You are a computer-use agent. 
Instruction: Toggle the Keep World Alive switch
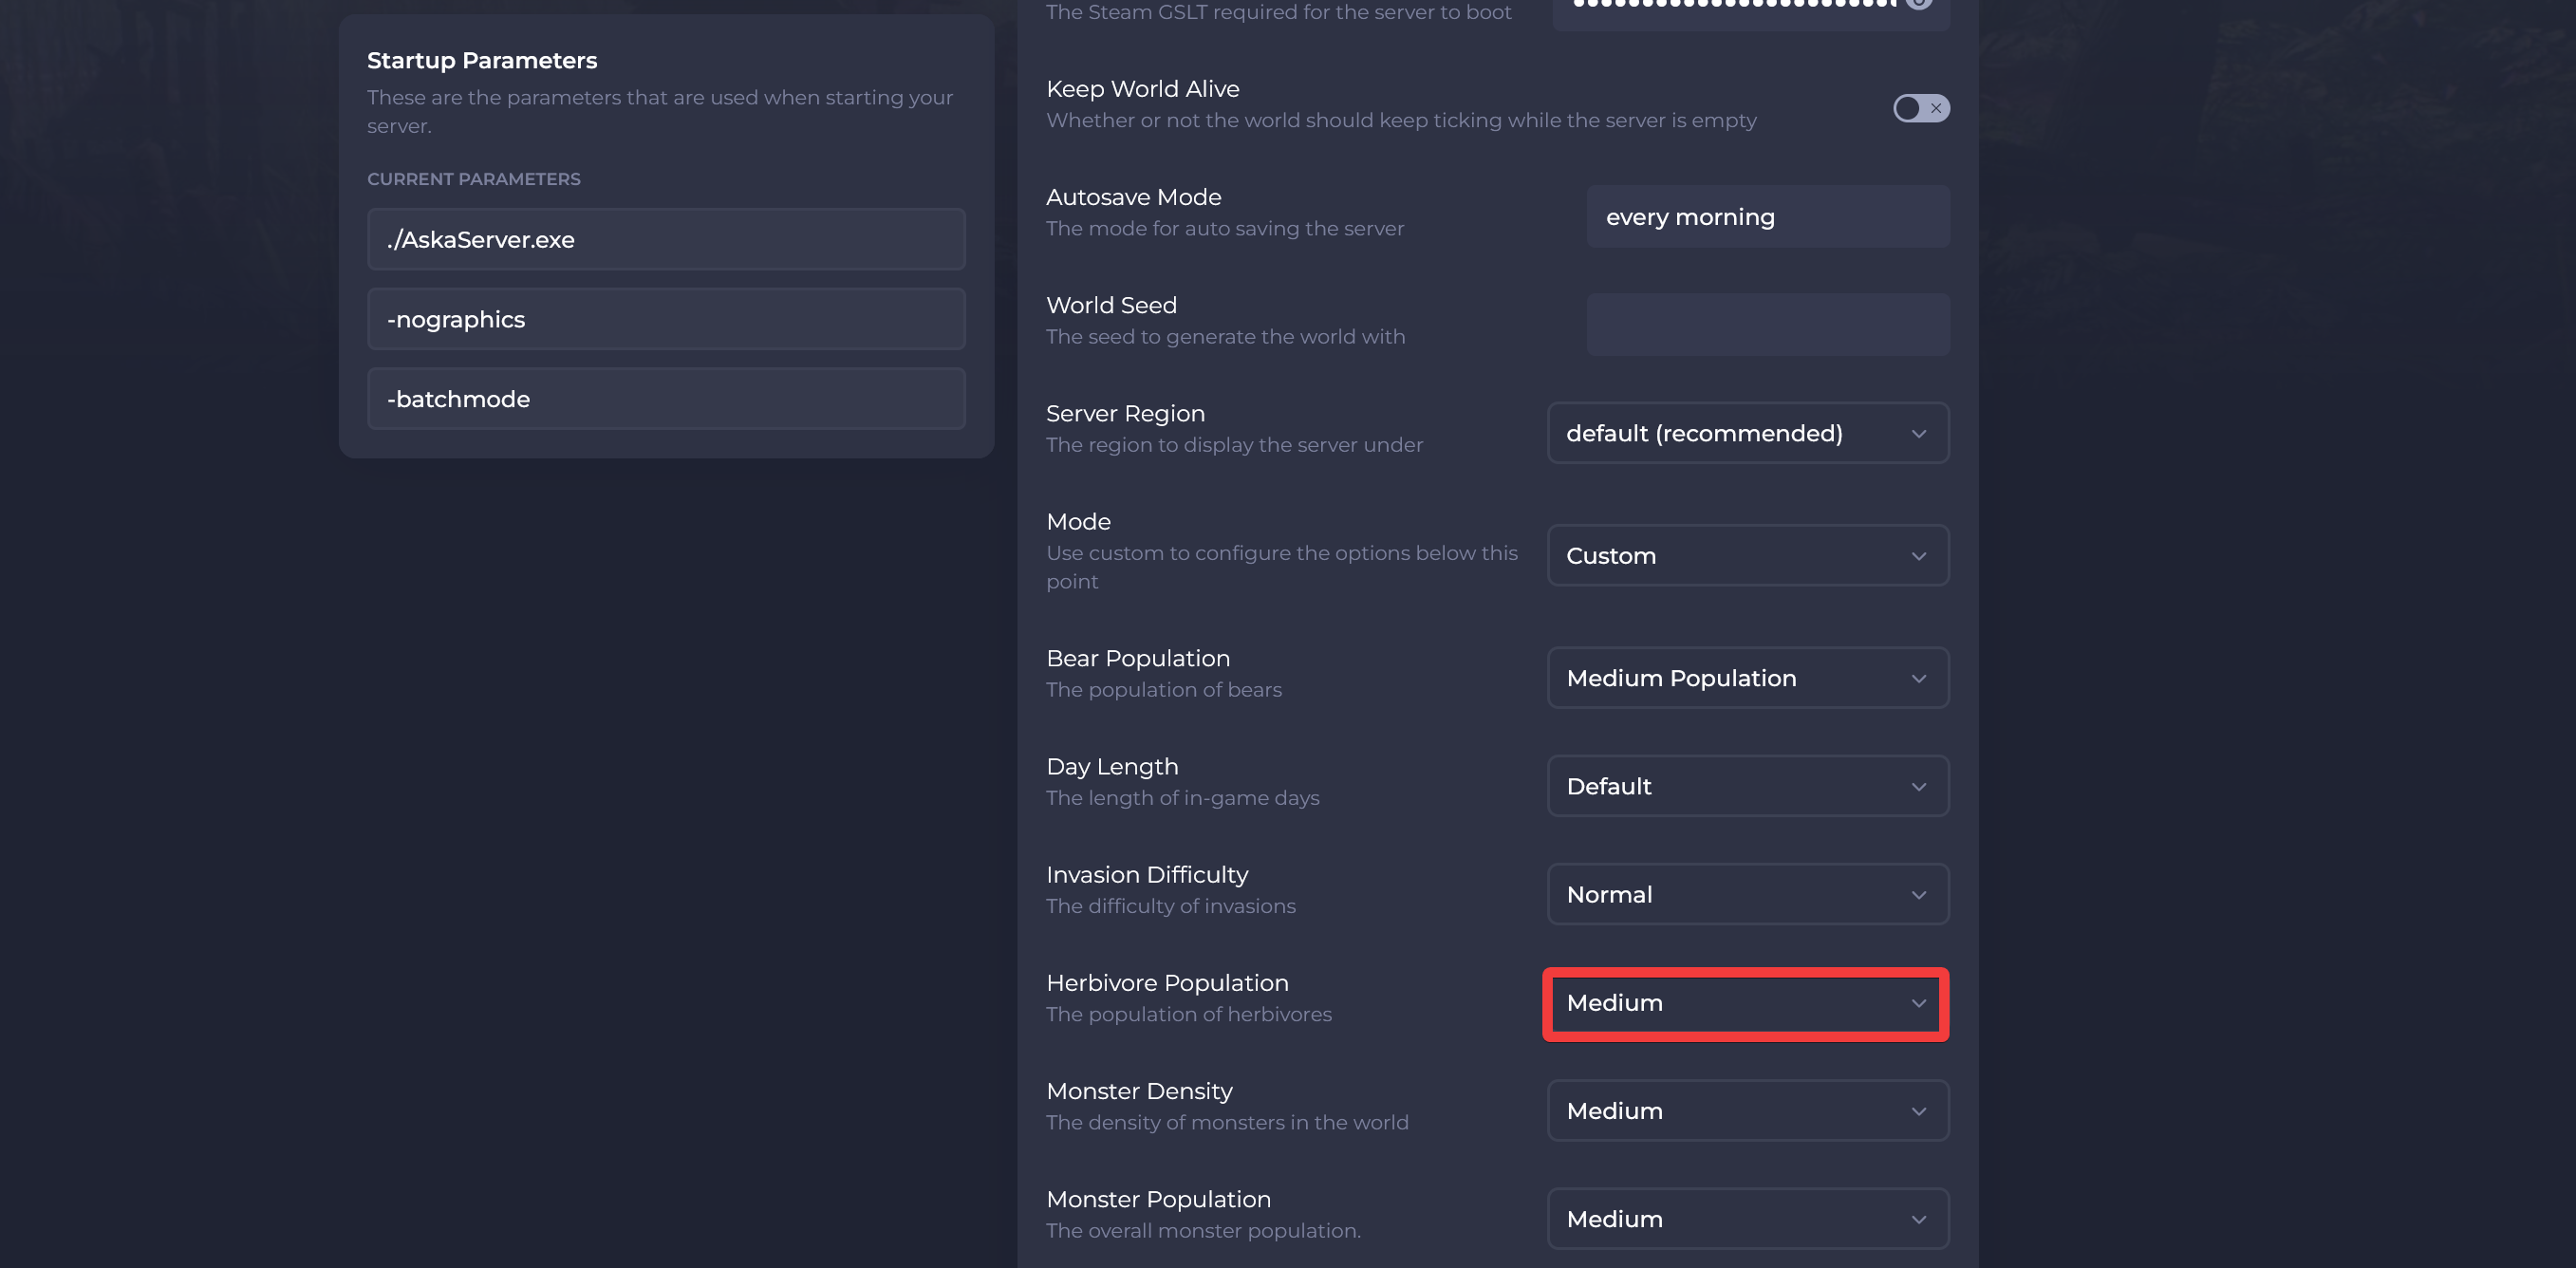(x=1920, y=108)
